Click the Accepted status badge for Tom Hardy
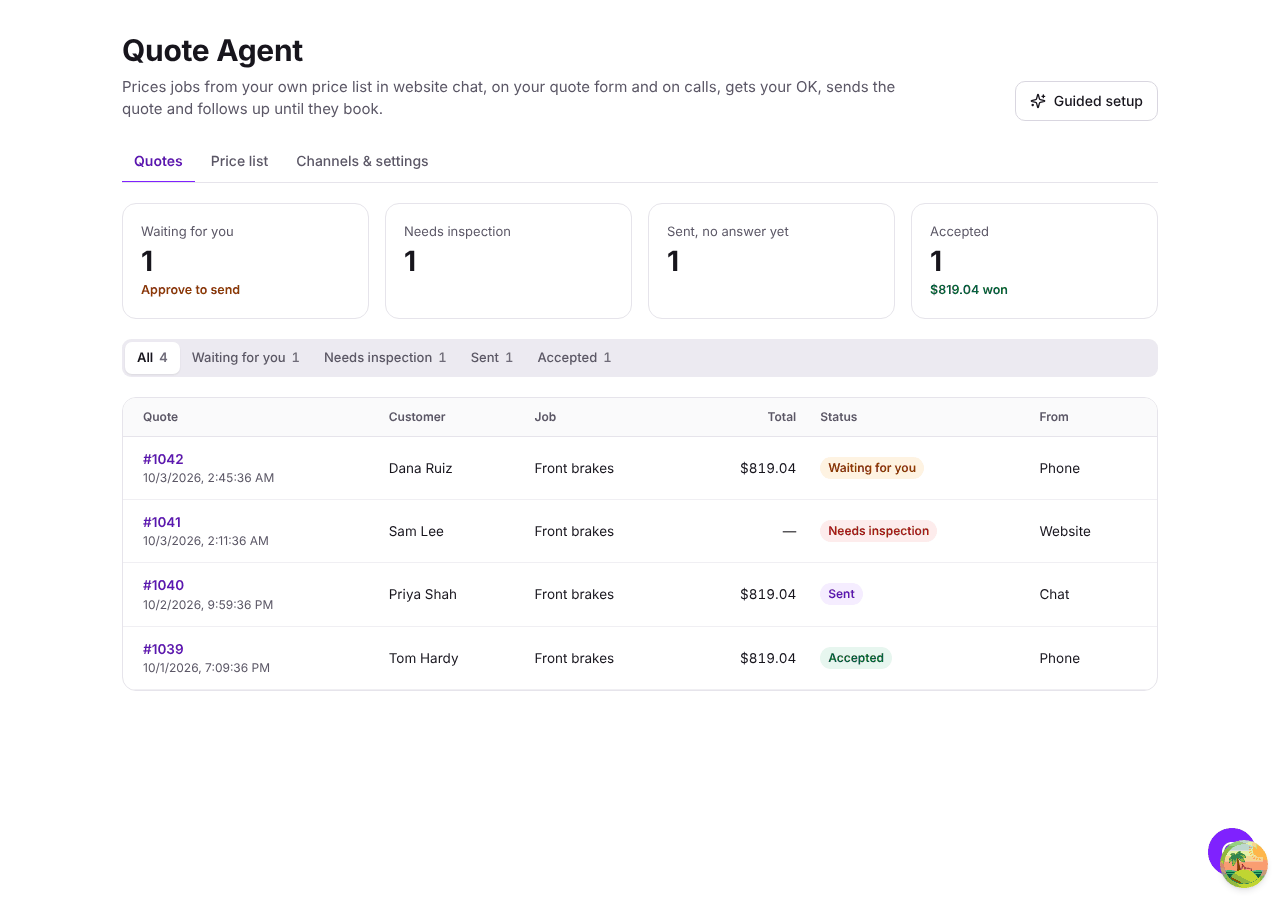Viewport: 1280px width, 900px height. [x=856, y=658]
